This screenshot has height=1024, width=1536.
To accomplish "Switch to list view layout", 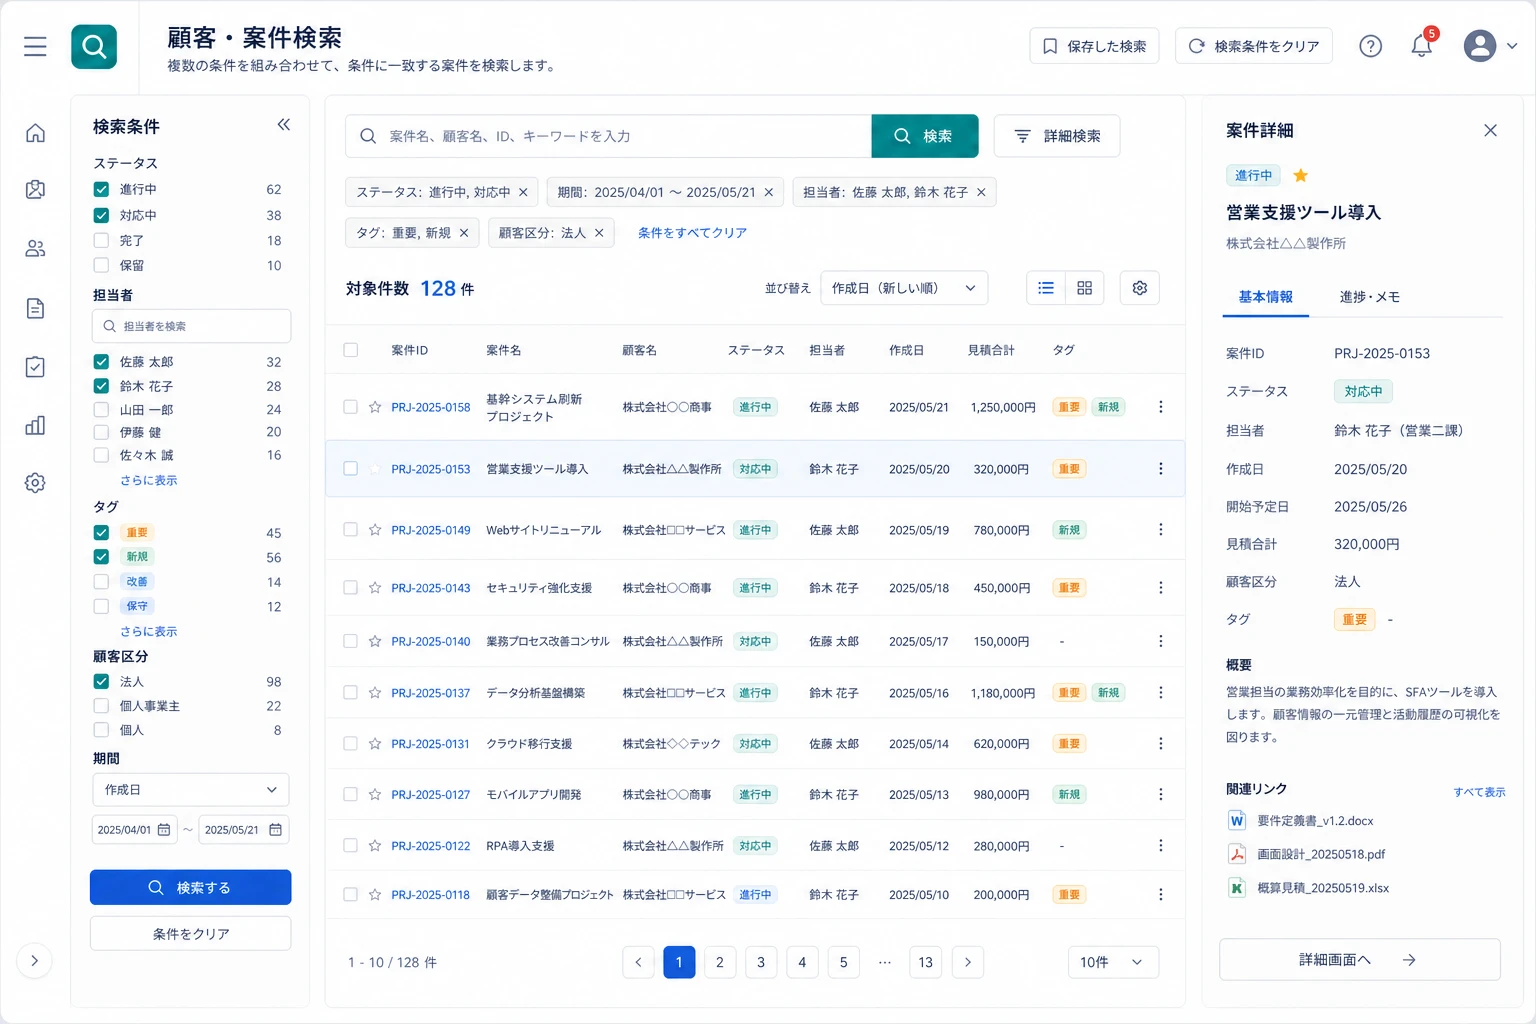I will (1046, 288).
